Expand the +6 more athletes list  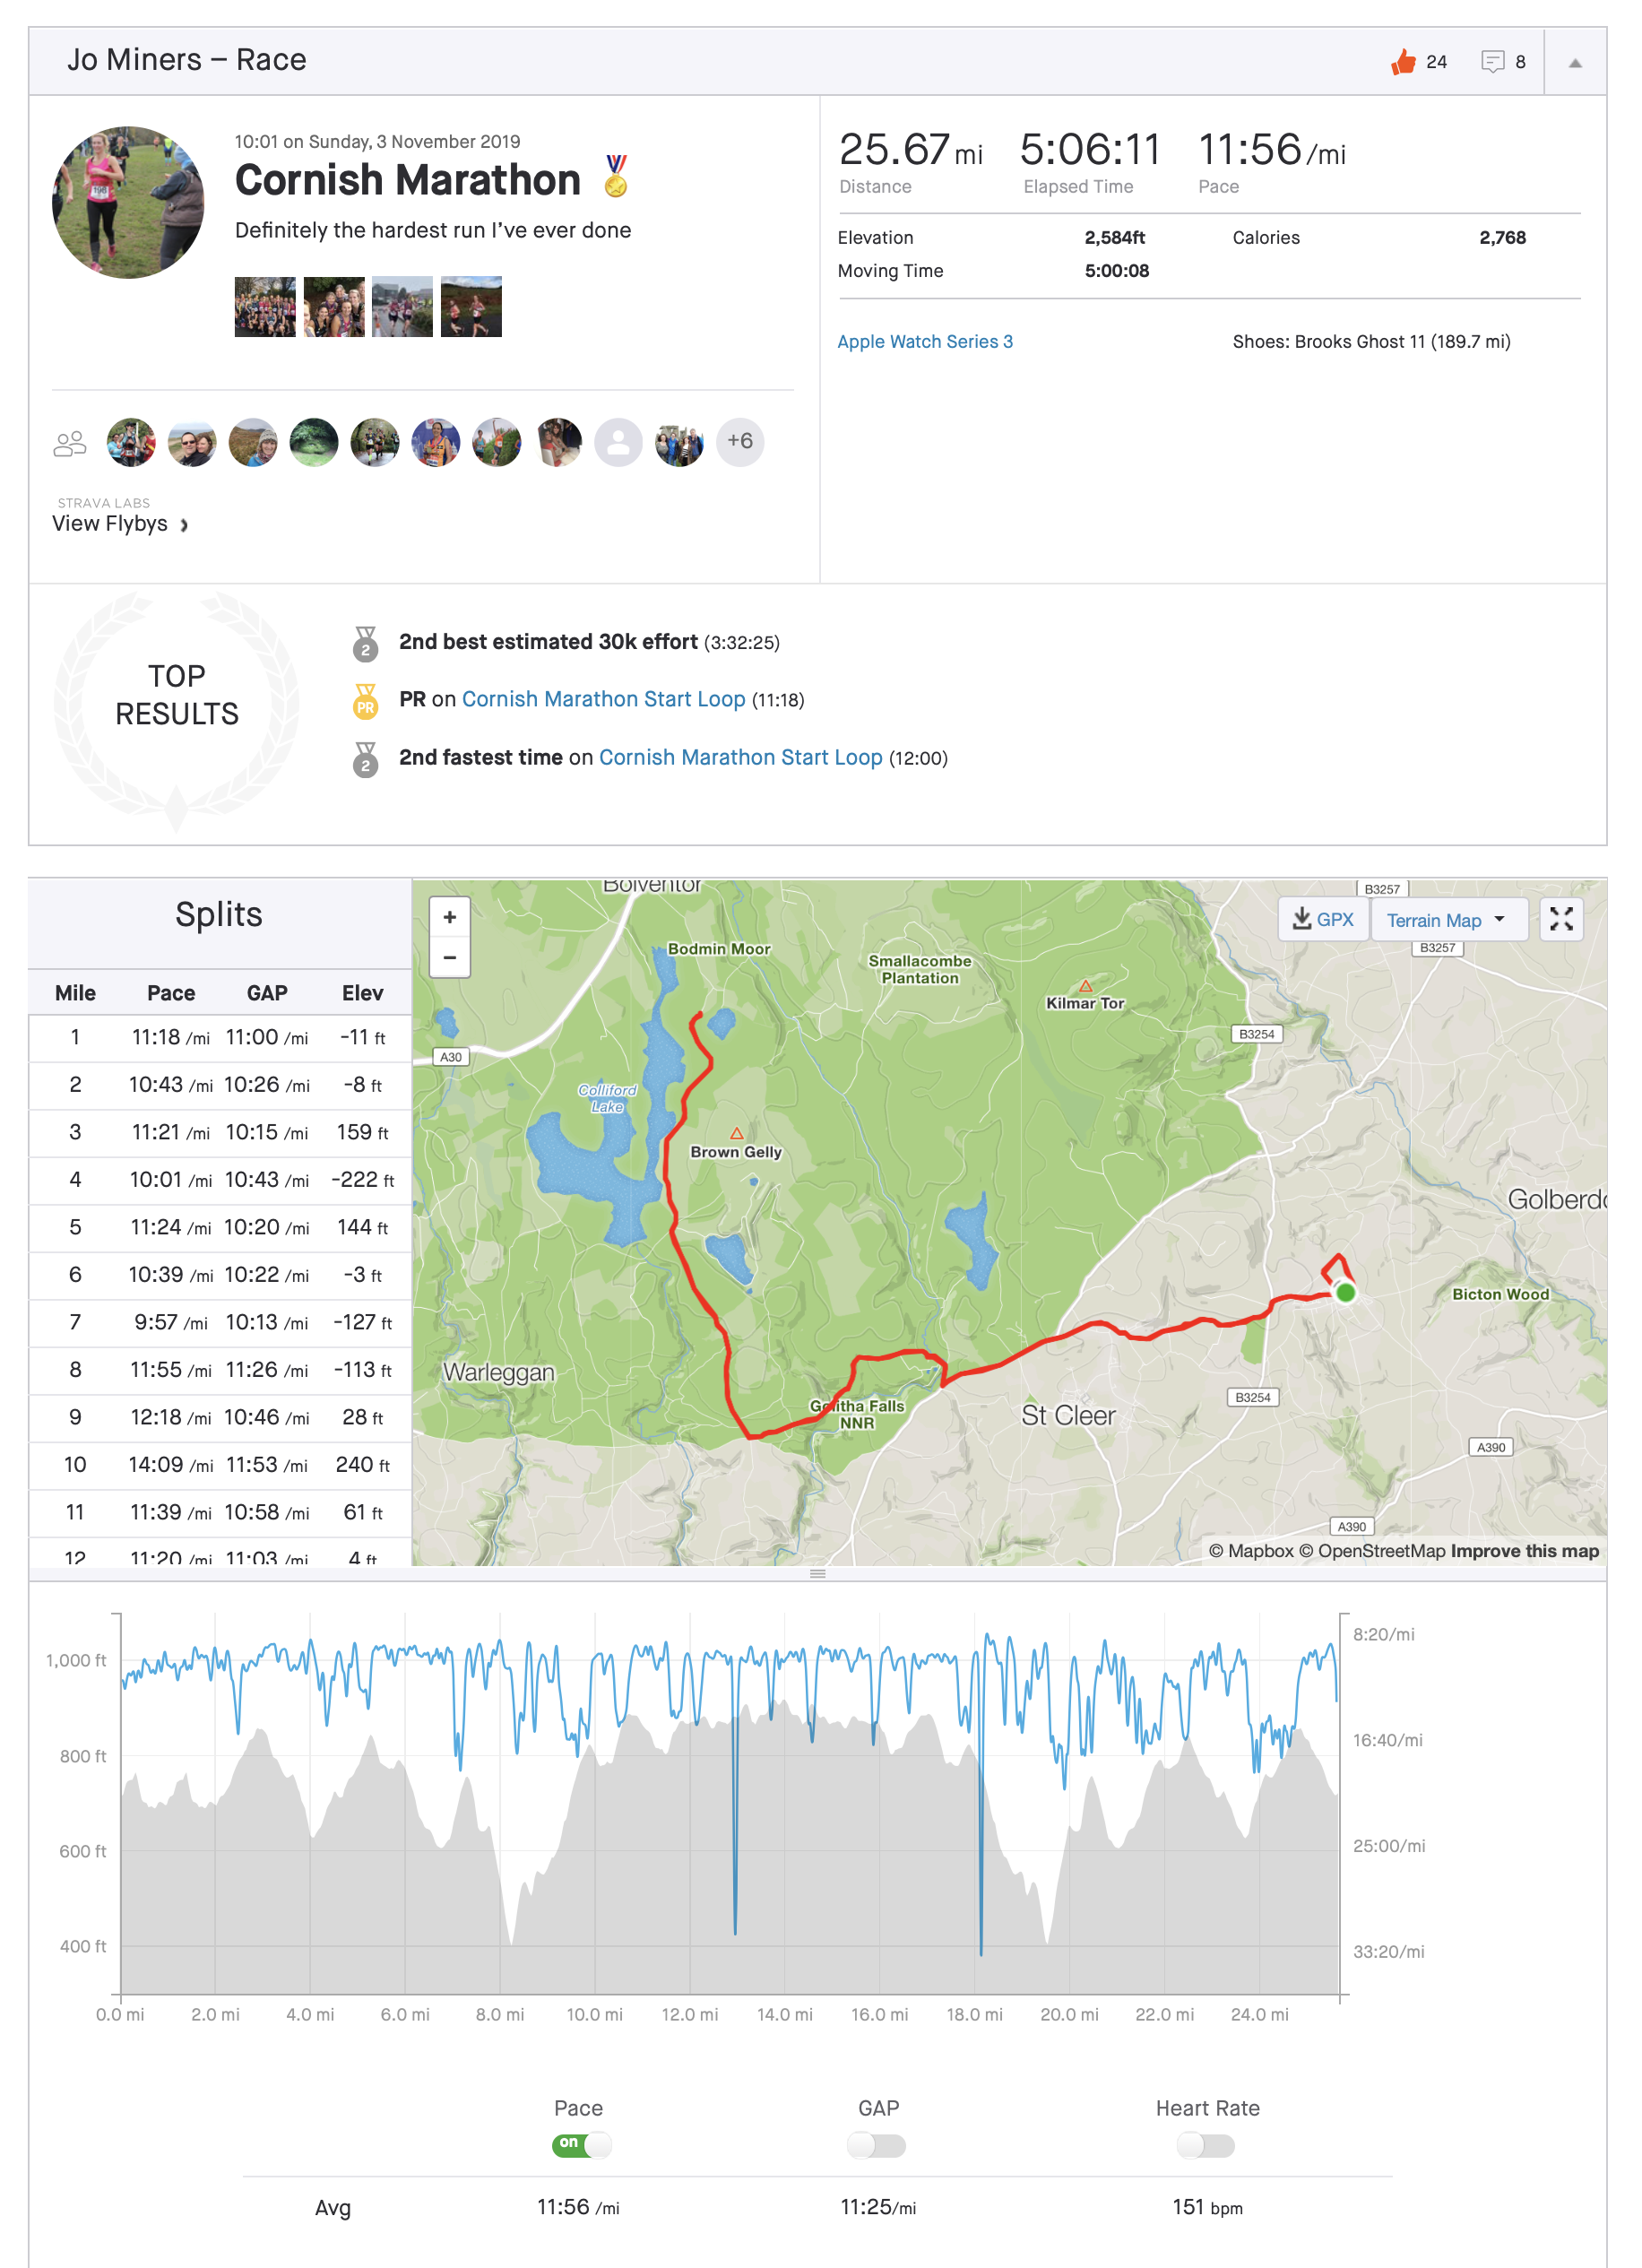pyautogui.click(x=740, y=441)
